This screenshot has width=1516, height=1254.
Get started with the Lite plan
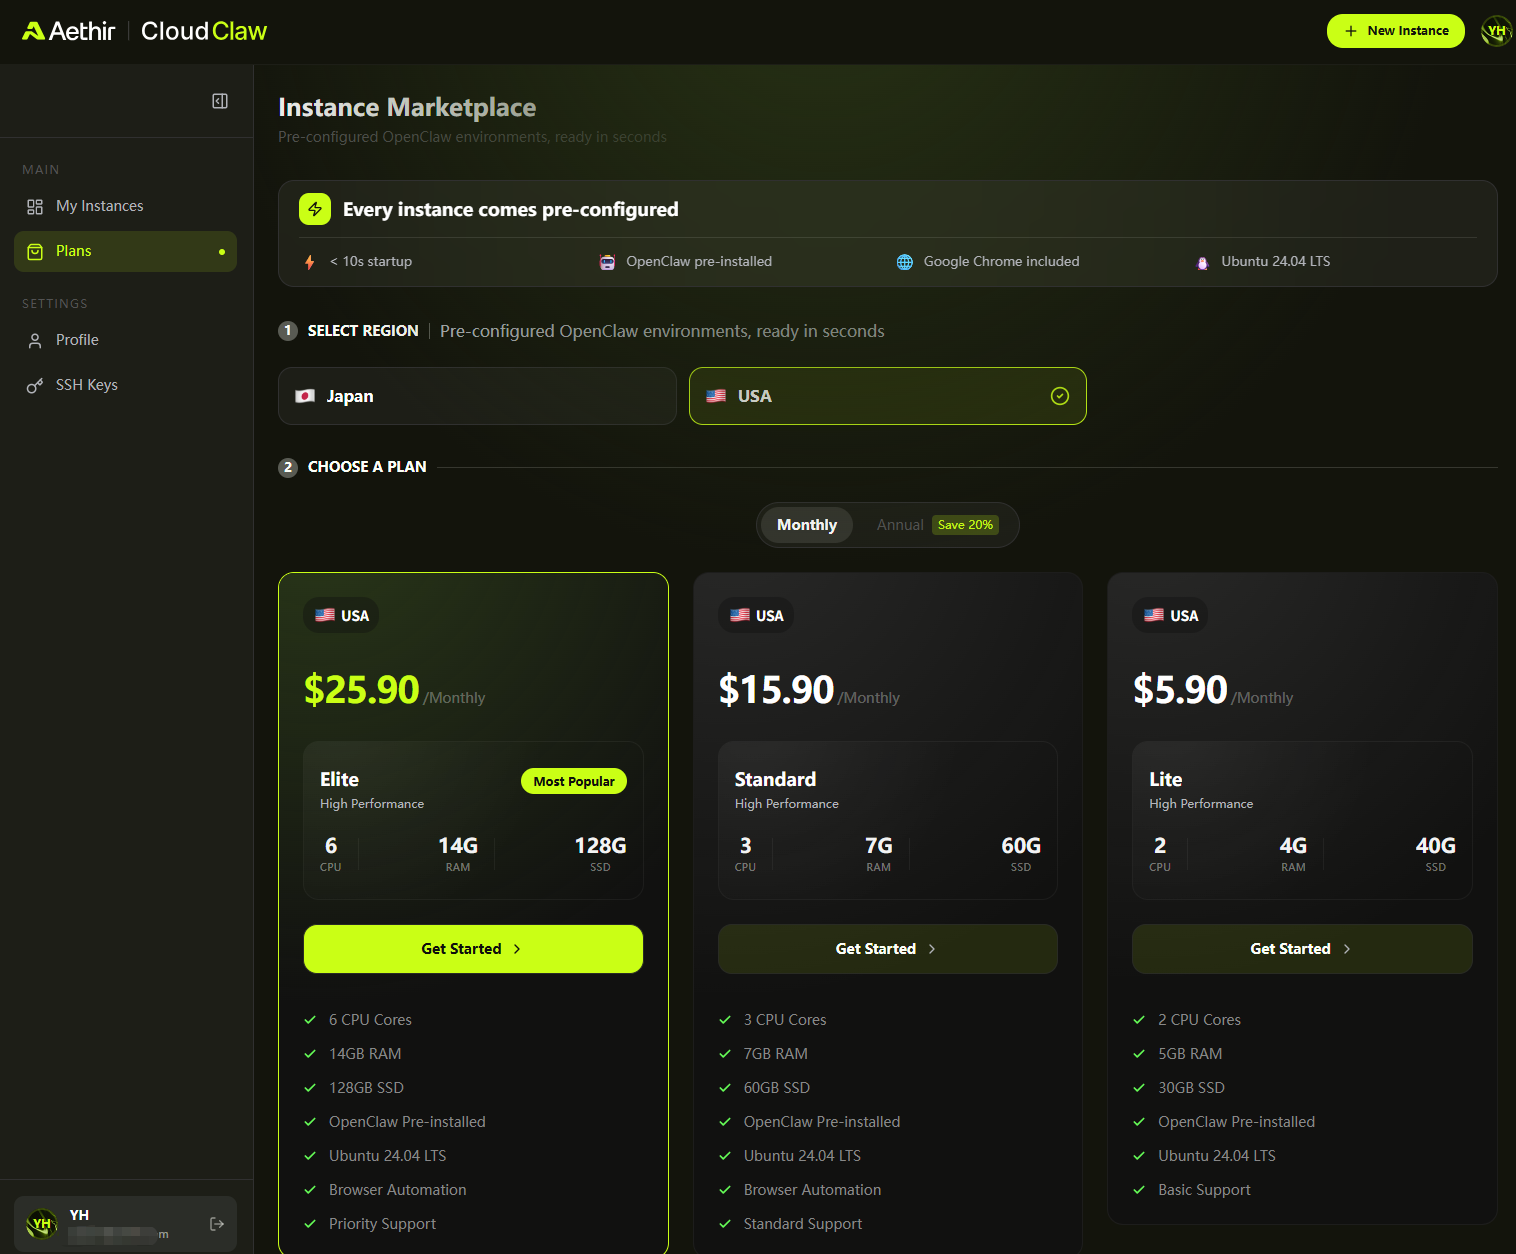tap(1301, 949)
